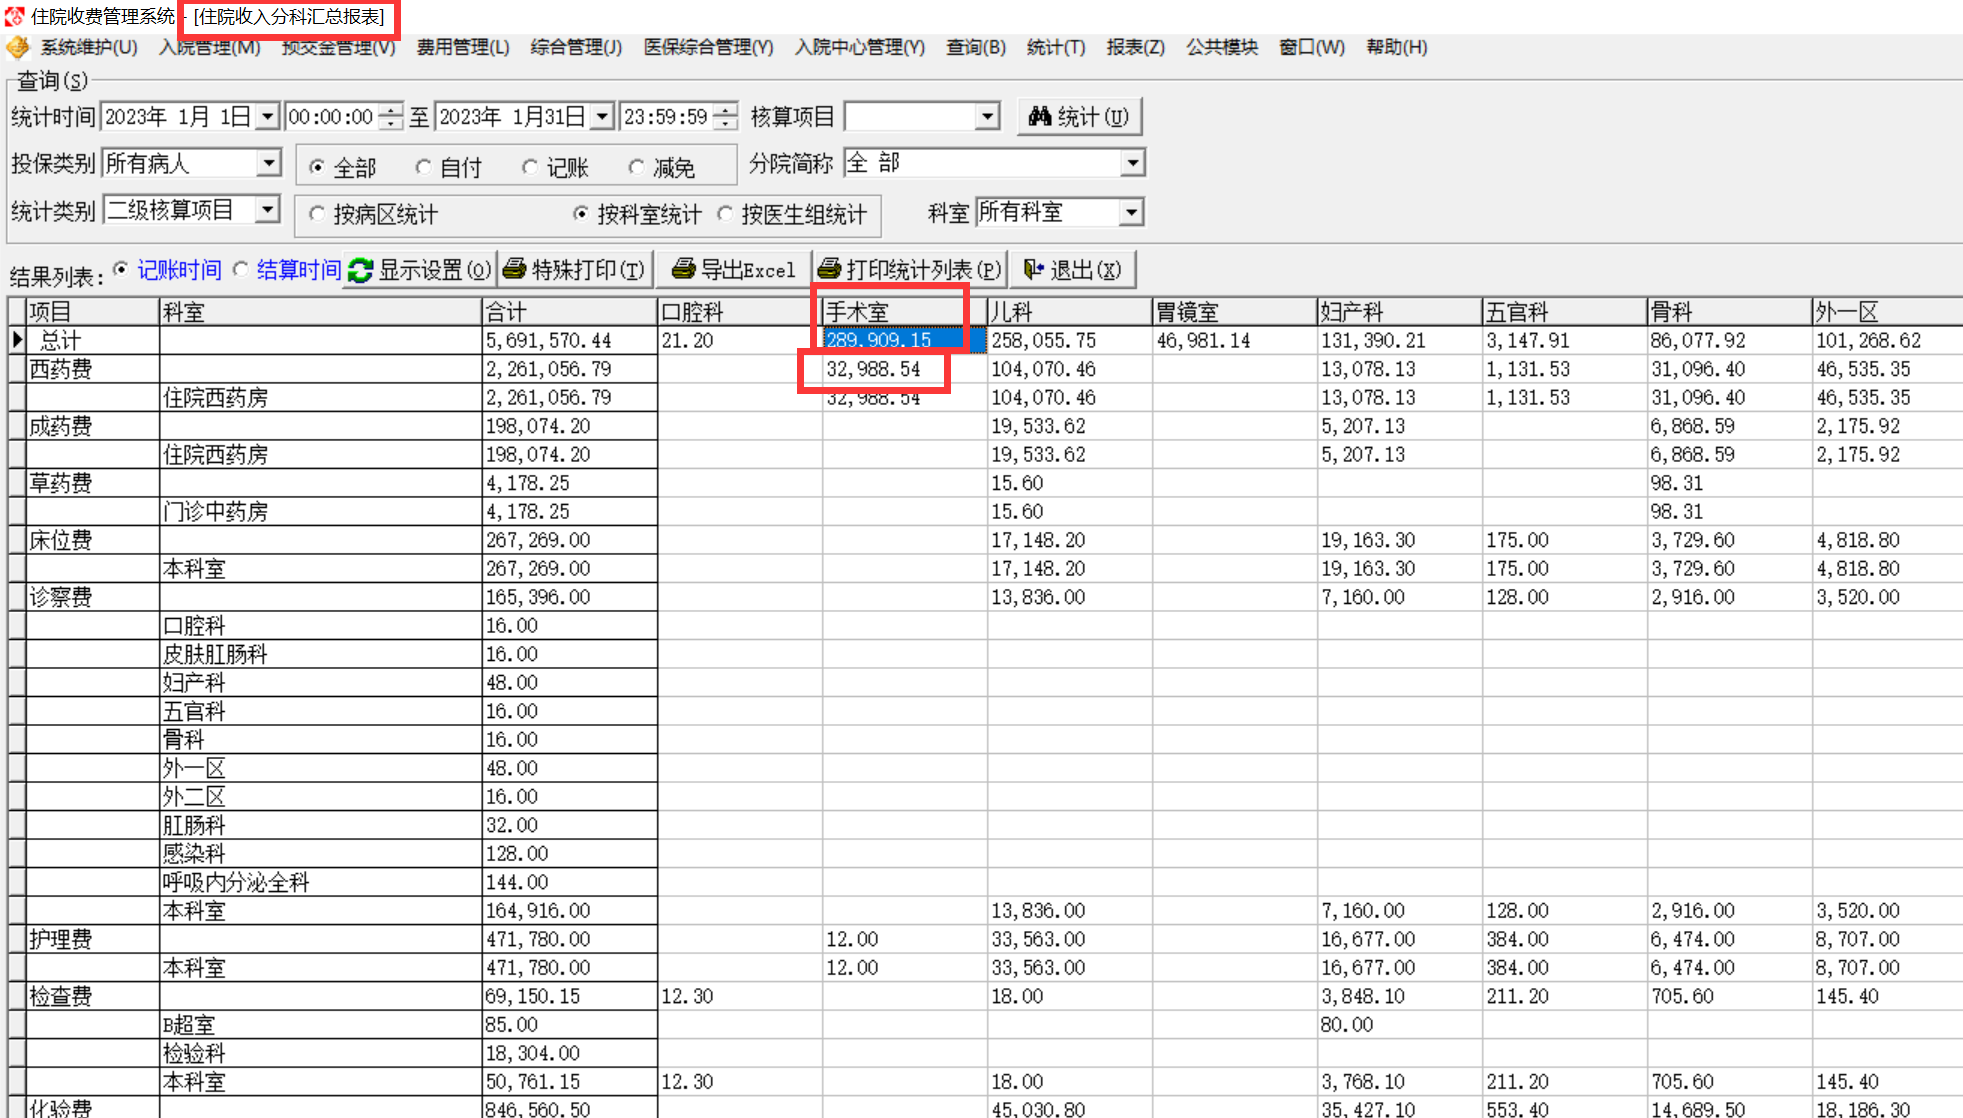The height and width of the screenshot is (1118, 1963).
Task: Open the 报表 menu
Action: 1135,47
